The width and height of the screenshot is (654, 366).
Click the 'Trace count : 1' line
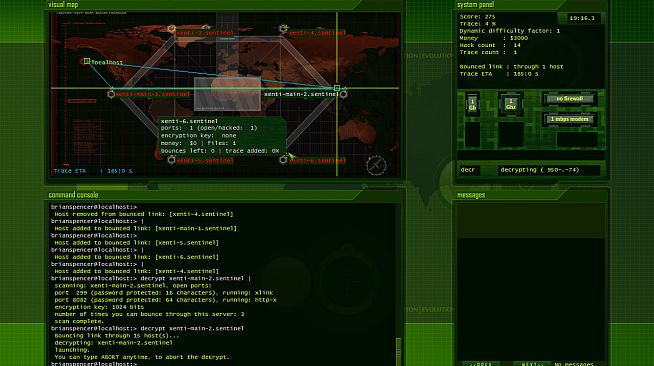[488, 52]
